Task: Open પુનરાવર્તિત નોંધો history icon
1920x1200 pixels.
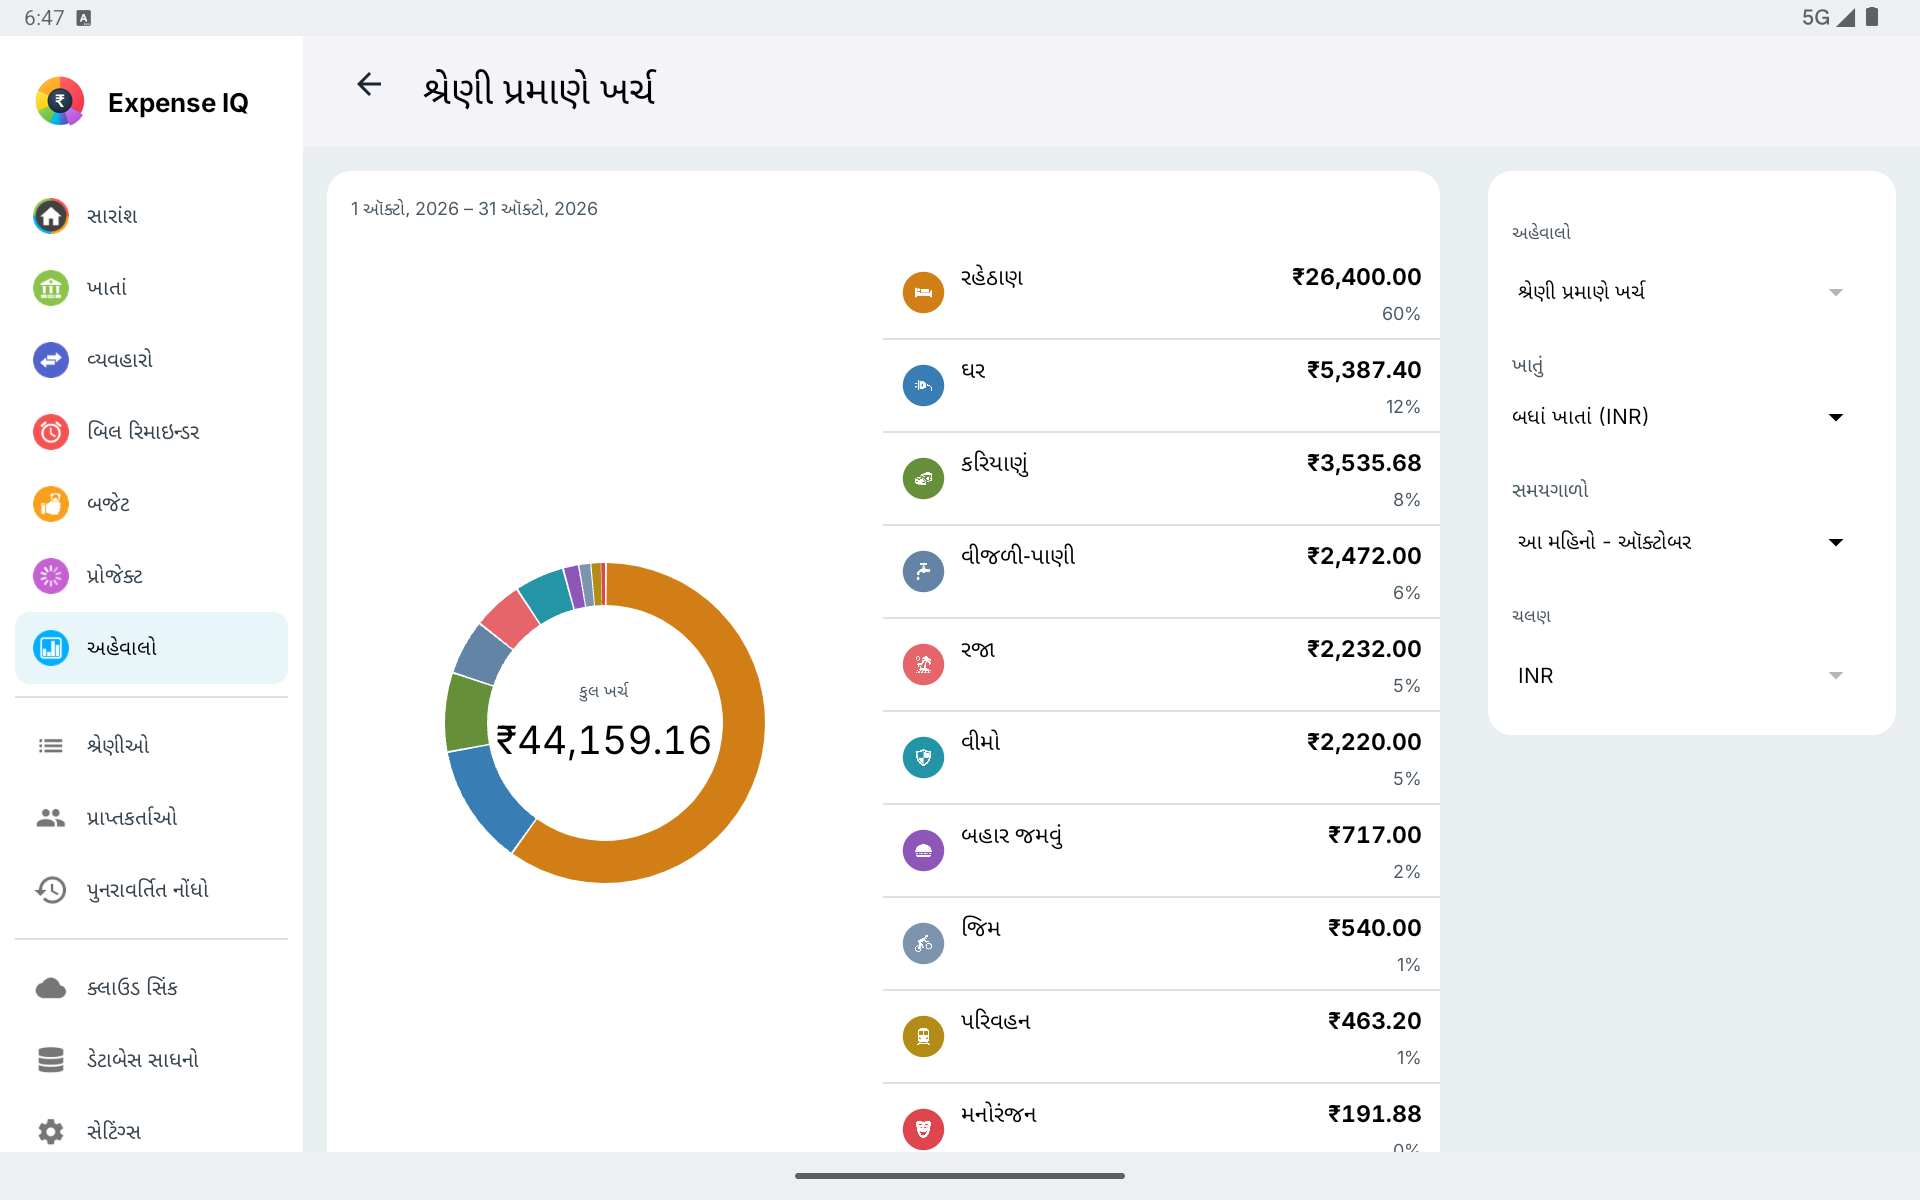Action: click(x=51, y=890)
